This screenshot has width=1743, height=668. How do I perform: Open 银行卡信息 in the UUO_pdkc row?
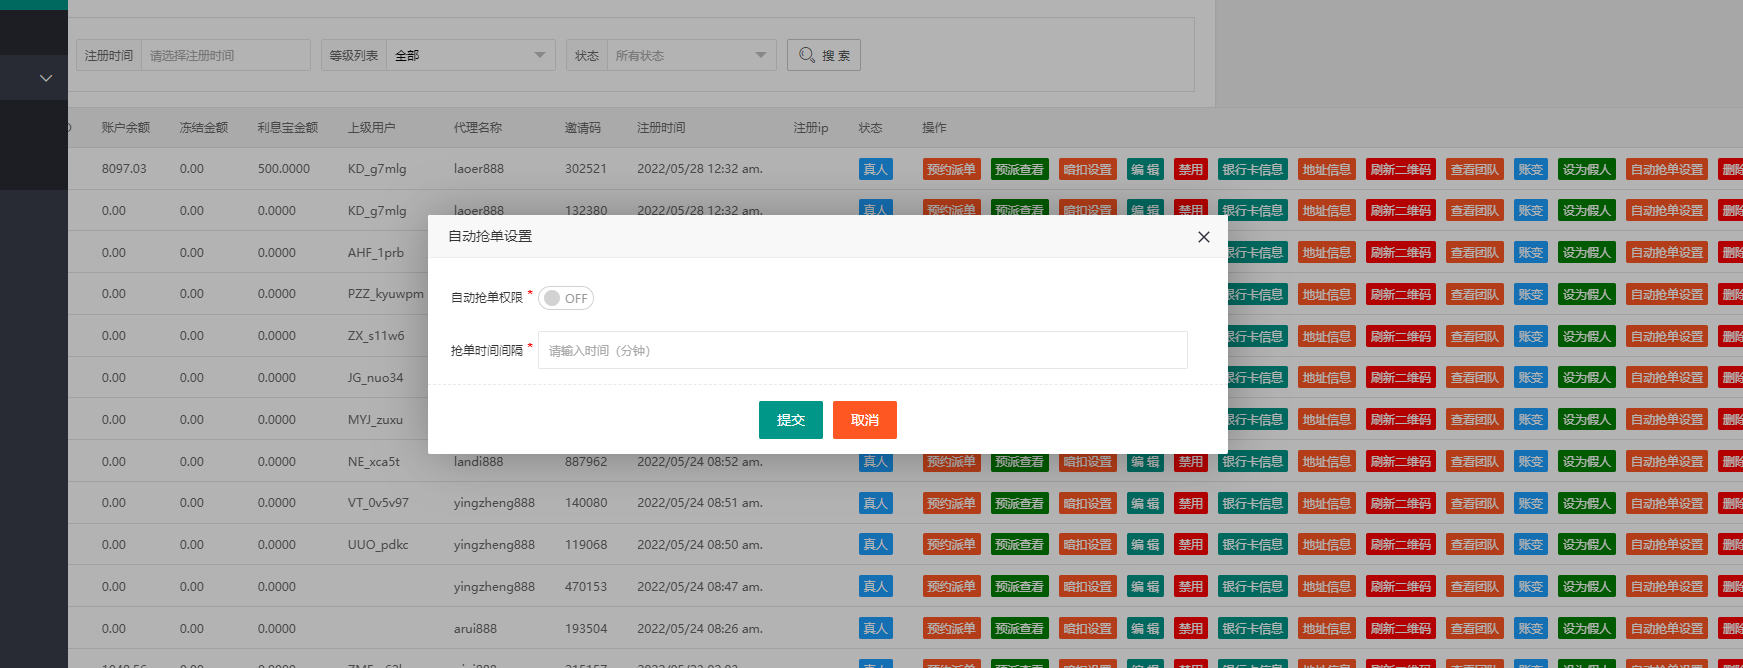[1253, 545]
